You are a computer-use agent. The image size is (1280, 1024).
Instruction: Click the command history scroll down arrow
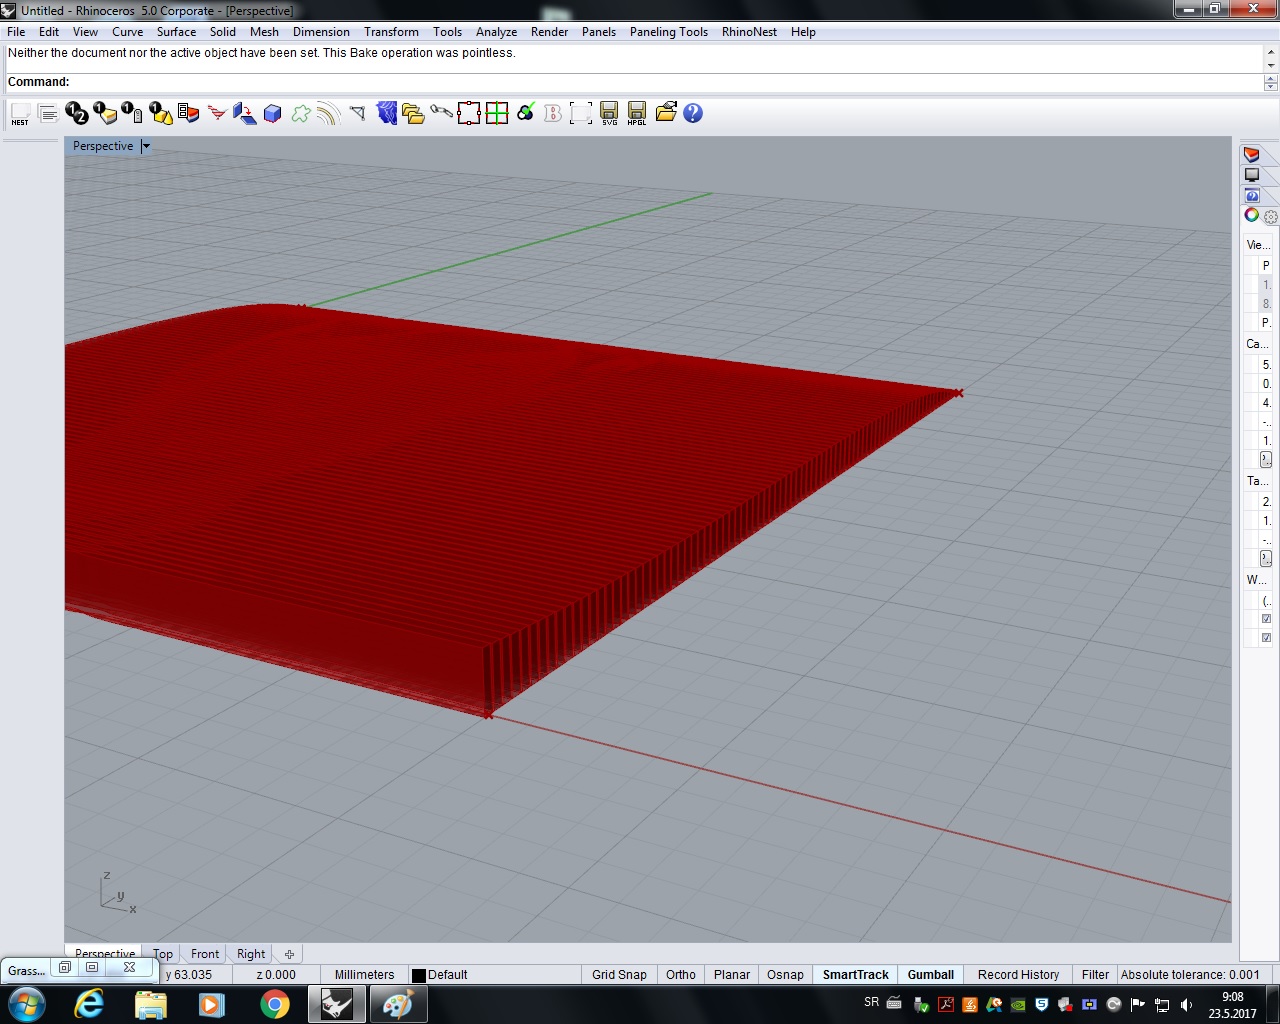coord(1271,65)
